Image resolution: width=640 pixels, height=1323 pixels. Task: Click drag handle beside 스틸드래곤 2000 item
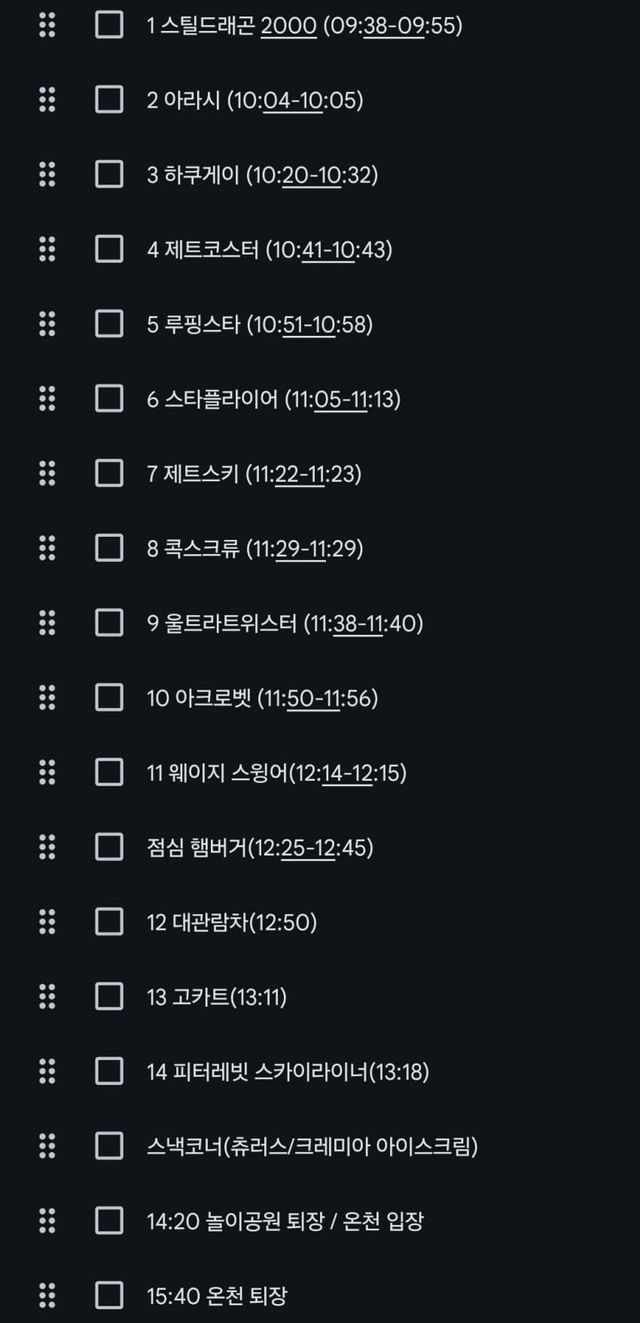pos(47,25)
